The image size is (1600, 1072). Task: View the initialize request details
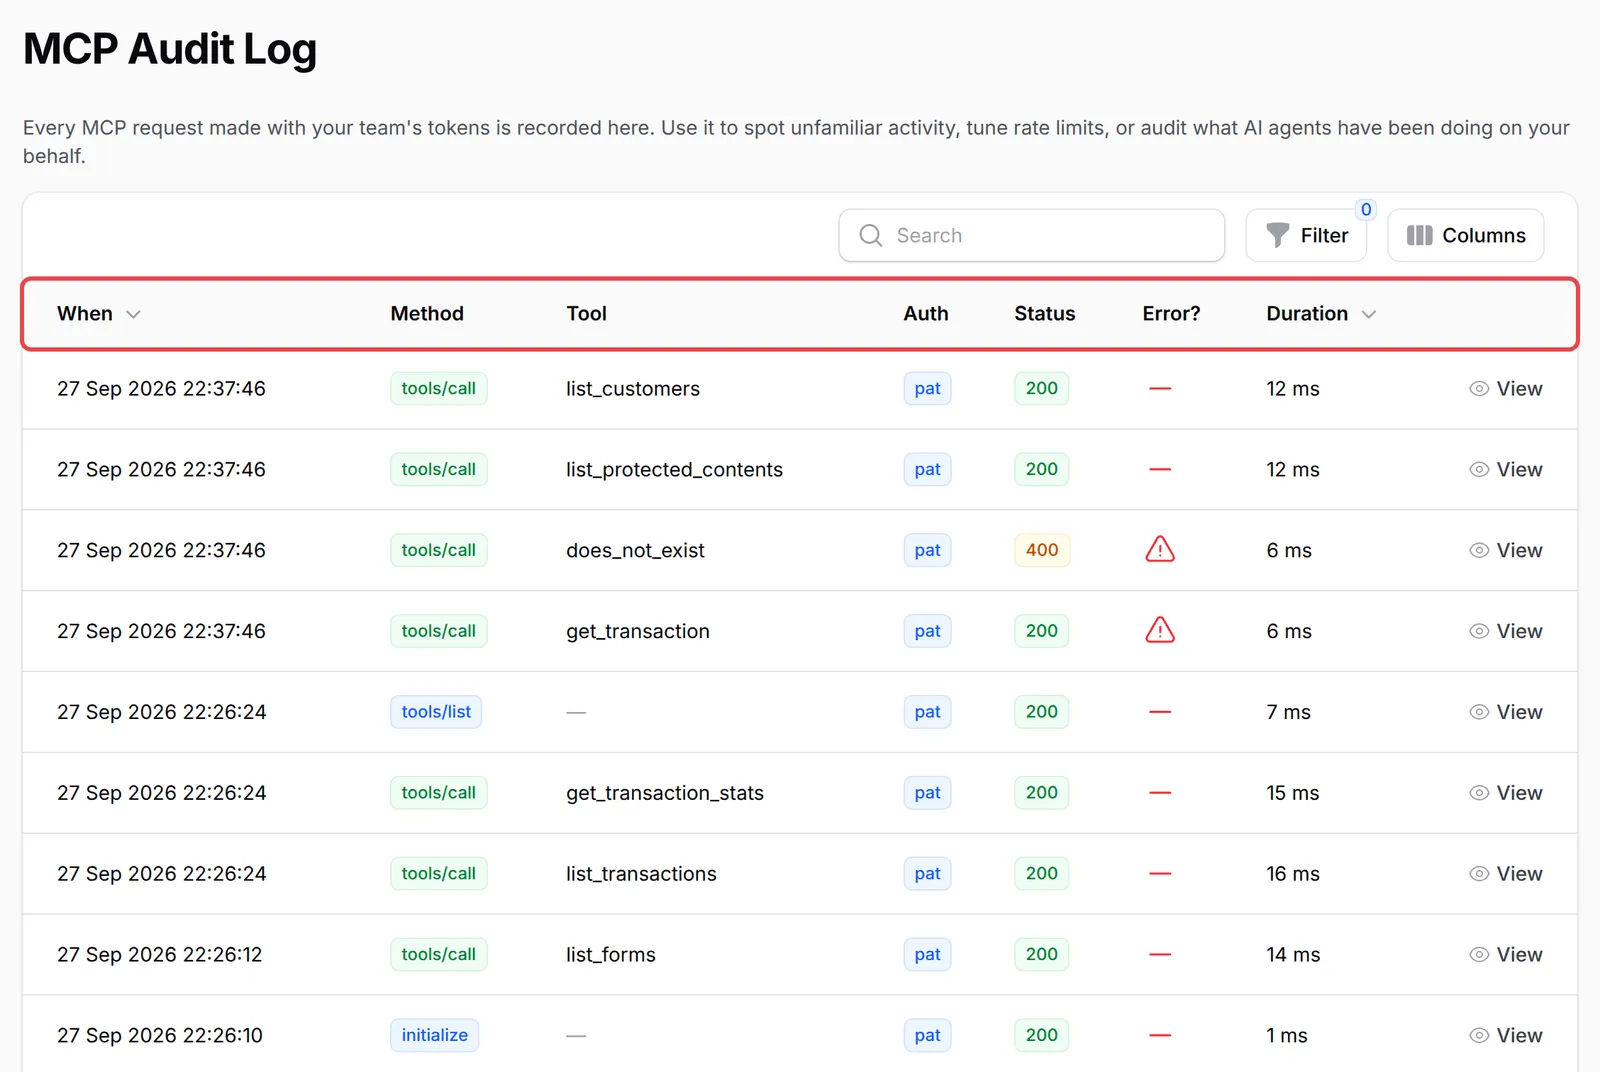(1506, 1035)
